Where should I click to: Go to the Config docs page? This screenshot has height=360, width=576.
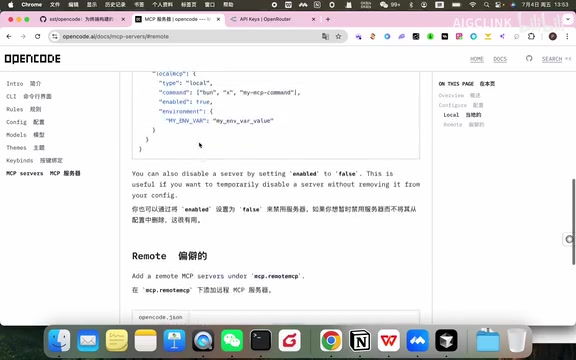tap(25, 122)
